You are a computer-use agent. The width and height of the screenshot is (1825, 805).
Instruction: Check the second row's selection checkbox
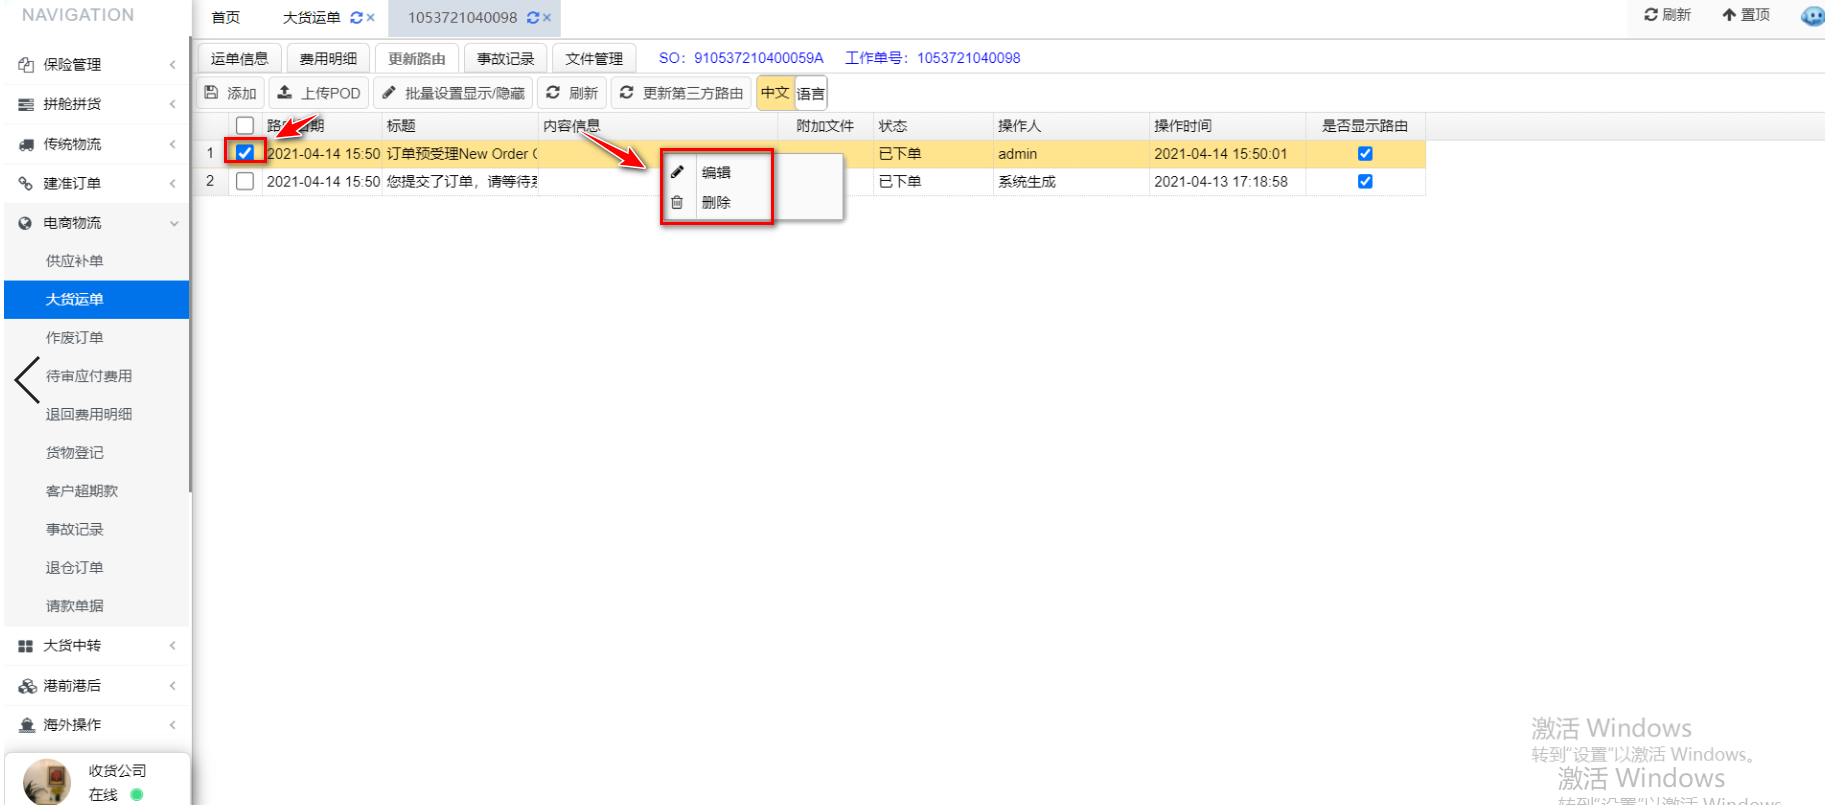[x=245, y=181]
